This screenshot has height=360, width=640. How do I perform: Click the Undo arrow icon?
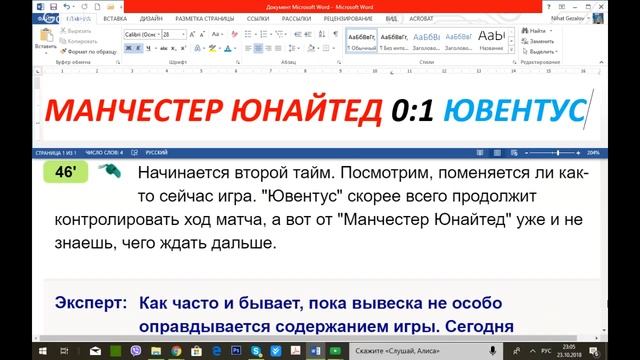[x=67, y=7]
